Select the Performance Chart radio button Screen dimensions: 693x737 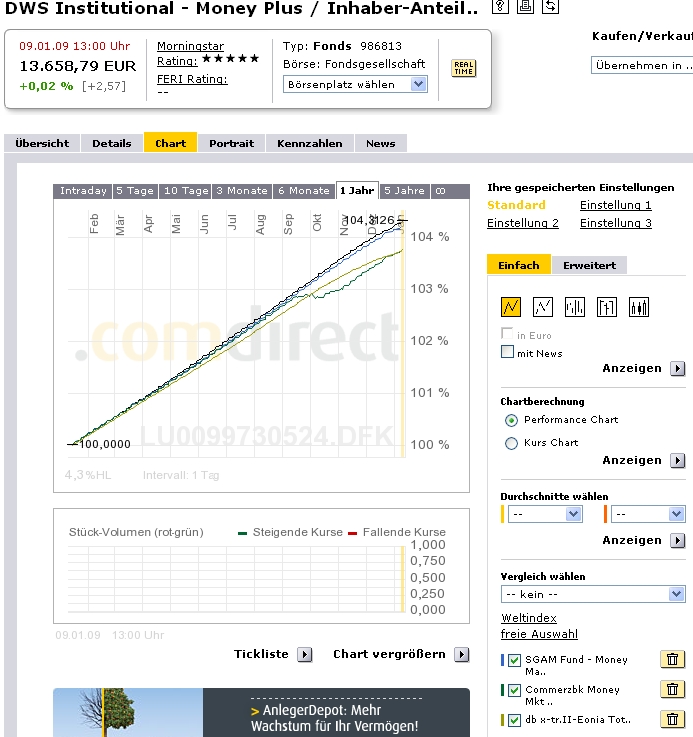click(x=511, y=420)
